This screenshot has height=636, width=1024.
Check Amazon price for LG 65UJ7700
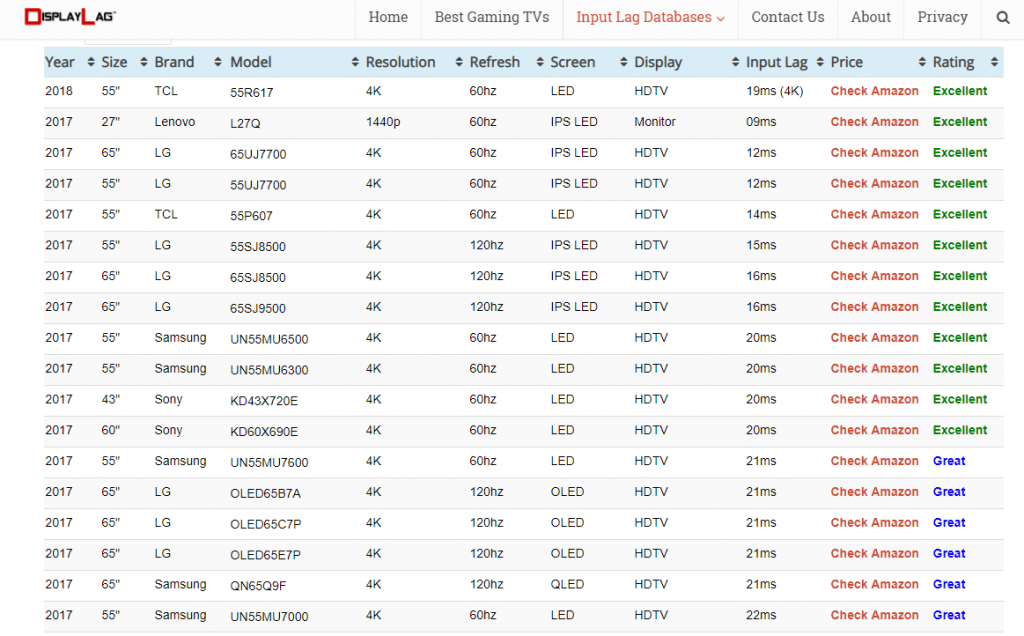(x=874, y=152)
